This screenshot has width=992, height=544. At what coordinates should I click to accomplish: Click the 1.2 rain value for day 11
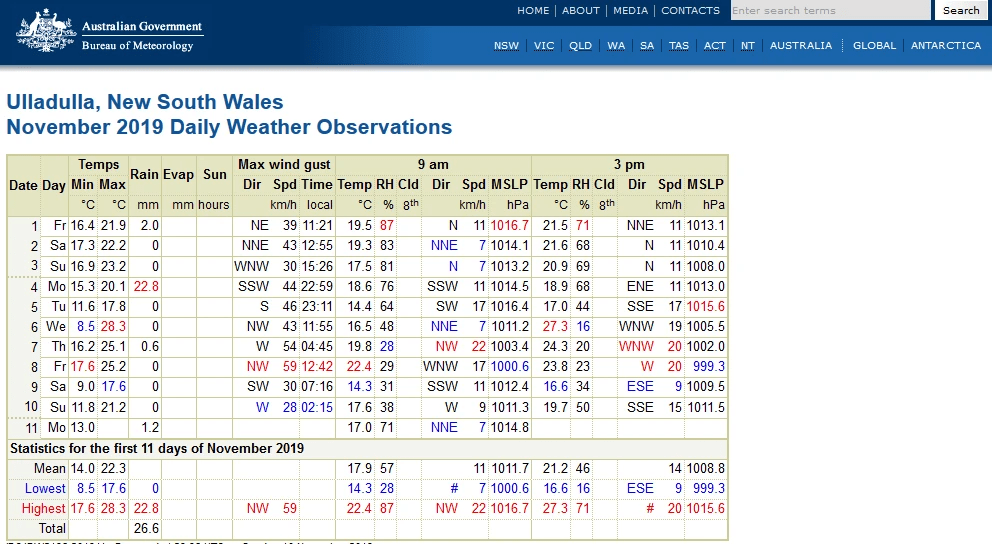[150, 428]
